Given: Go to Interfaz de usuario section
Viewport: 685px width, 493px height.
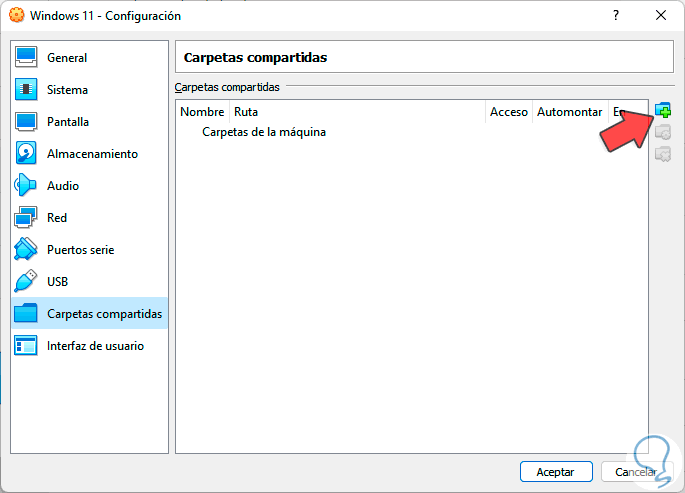Looking at the screenshot, I should click(x=95, y=346).
